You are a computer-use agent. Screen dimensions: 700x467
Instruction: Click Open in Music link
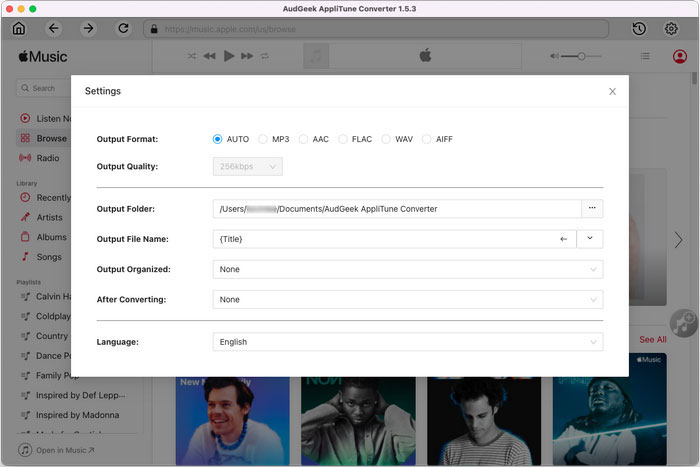[x=57, y=450]
